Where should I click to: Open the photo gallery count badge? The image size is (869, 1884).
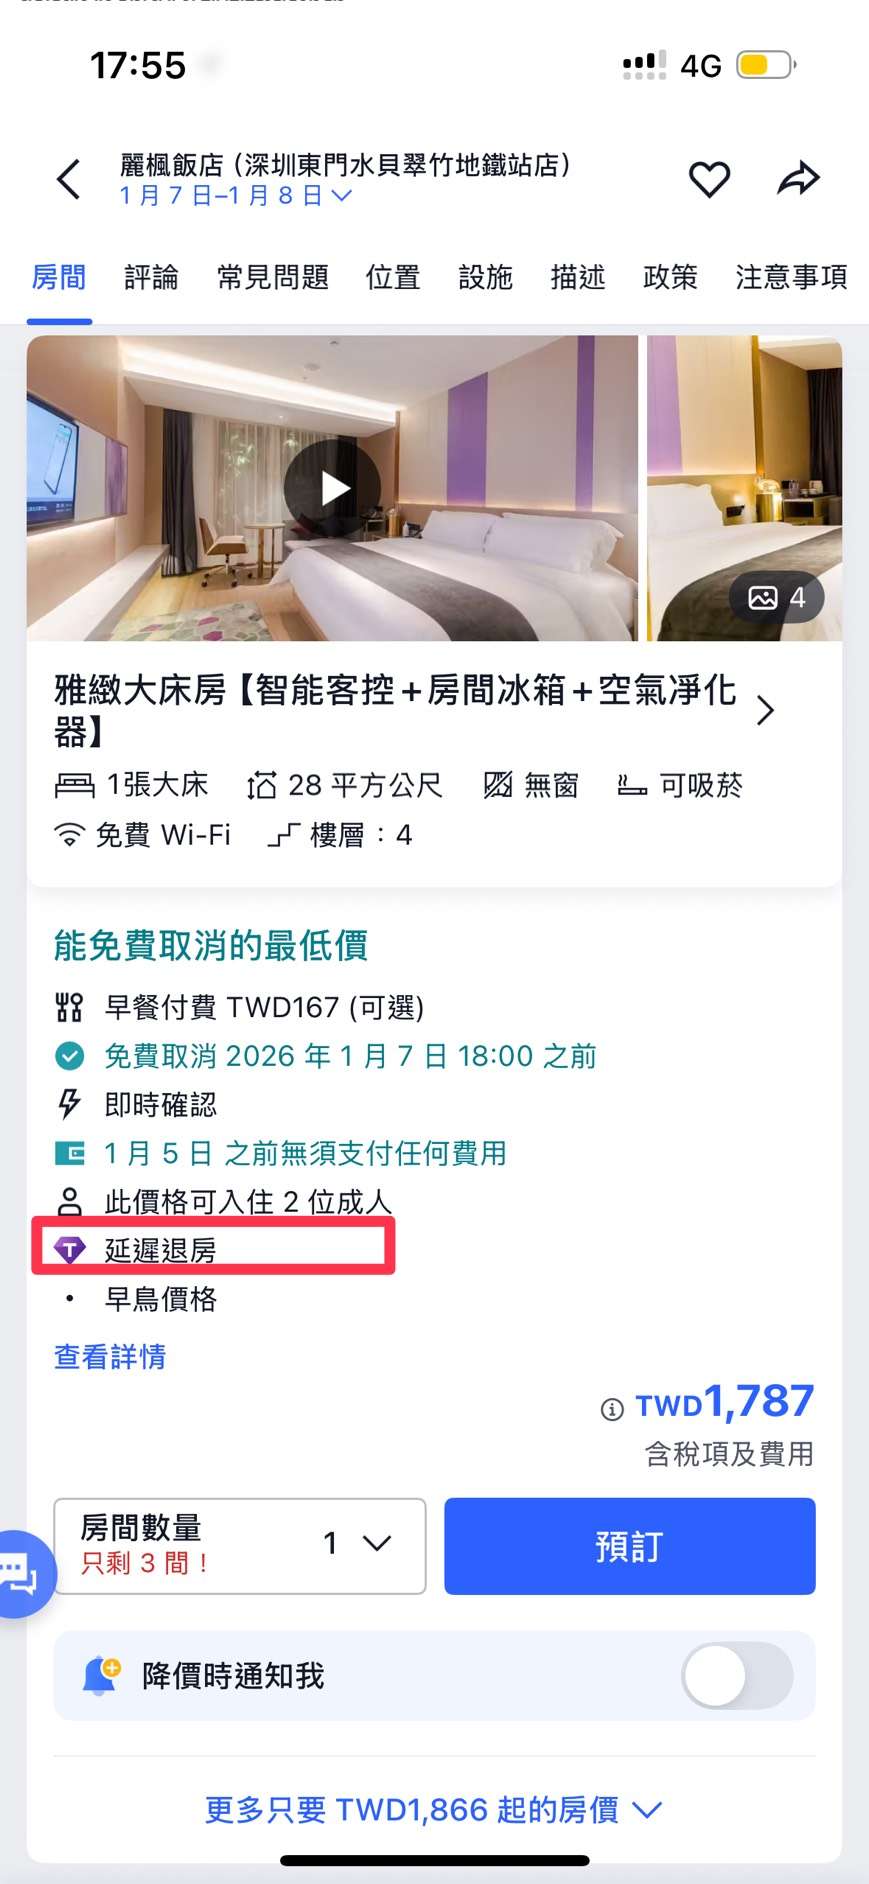click(x=776, y=597)
